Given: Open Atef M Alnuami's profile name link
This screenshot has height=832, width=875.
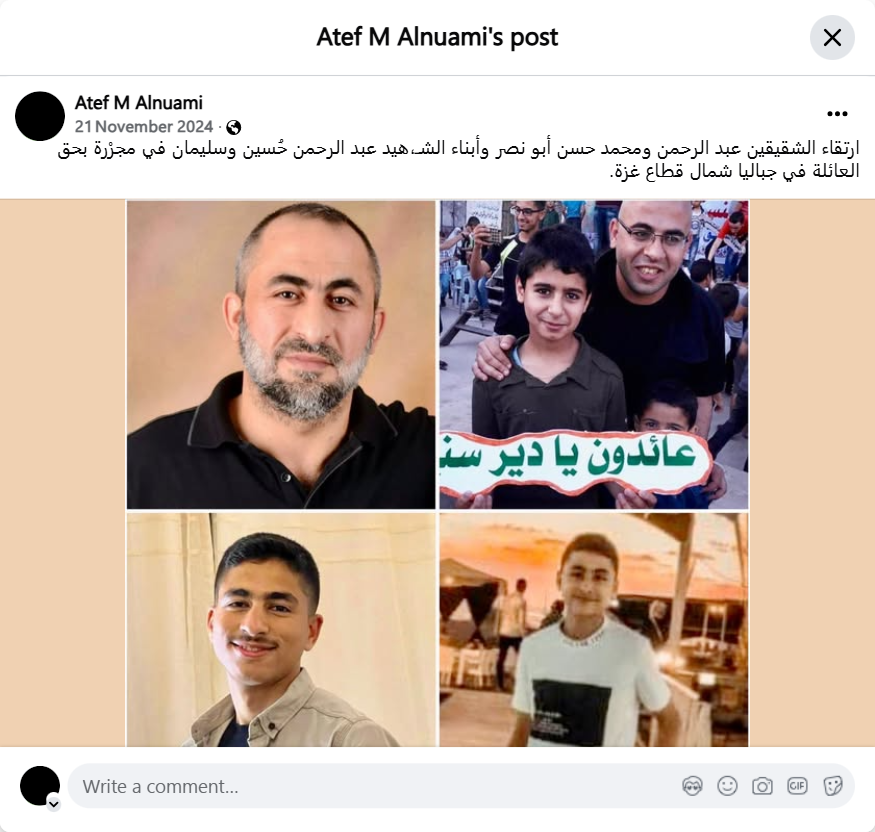Looking at the screenshot, I should (138, 103).
